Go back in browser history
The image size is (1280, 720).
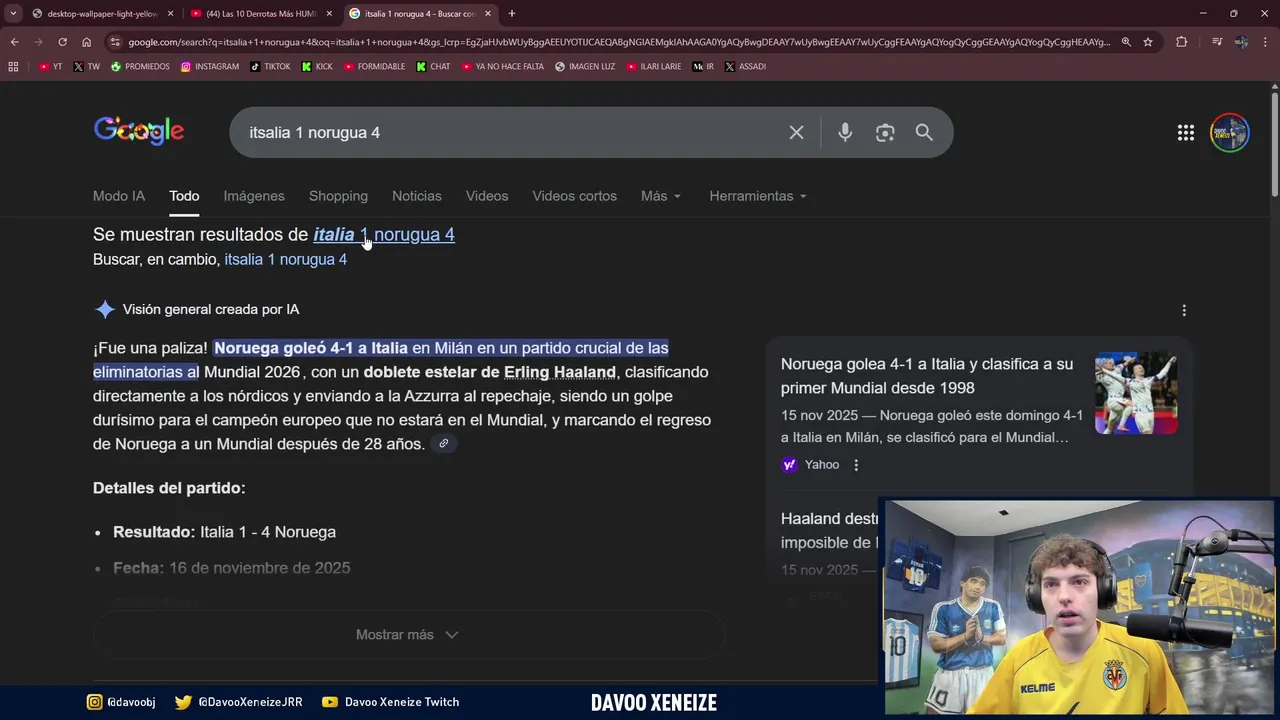(14, 42)
